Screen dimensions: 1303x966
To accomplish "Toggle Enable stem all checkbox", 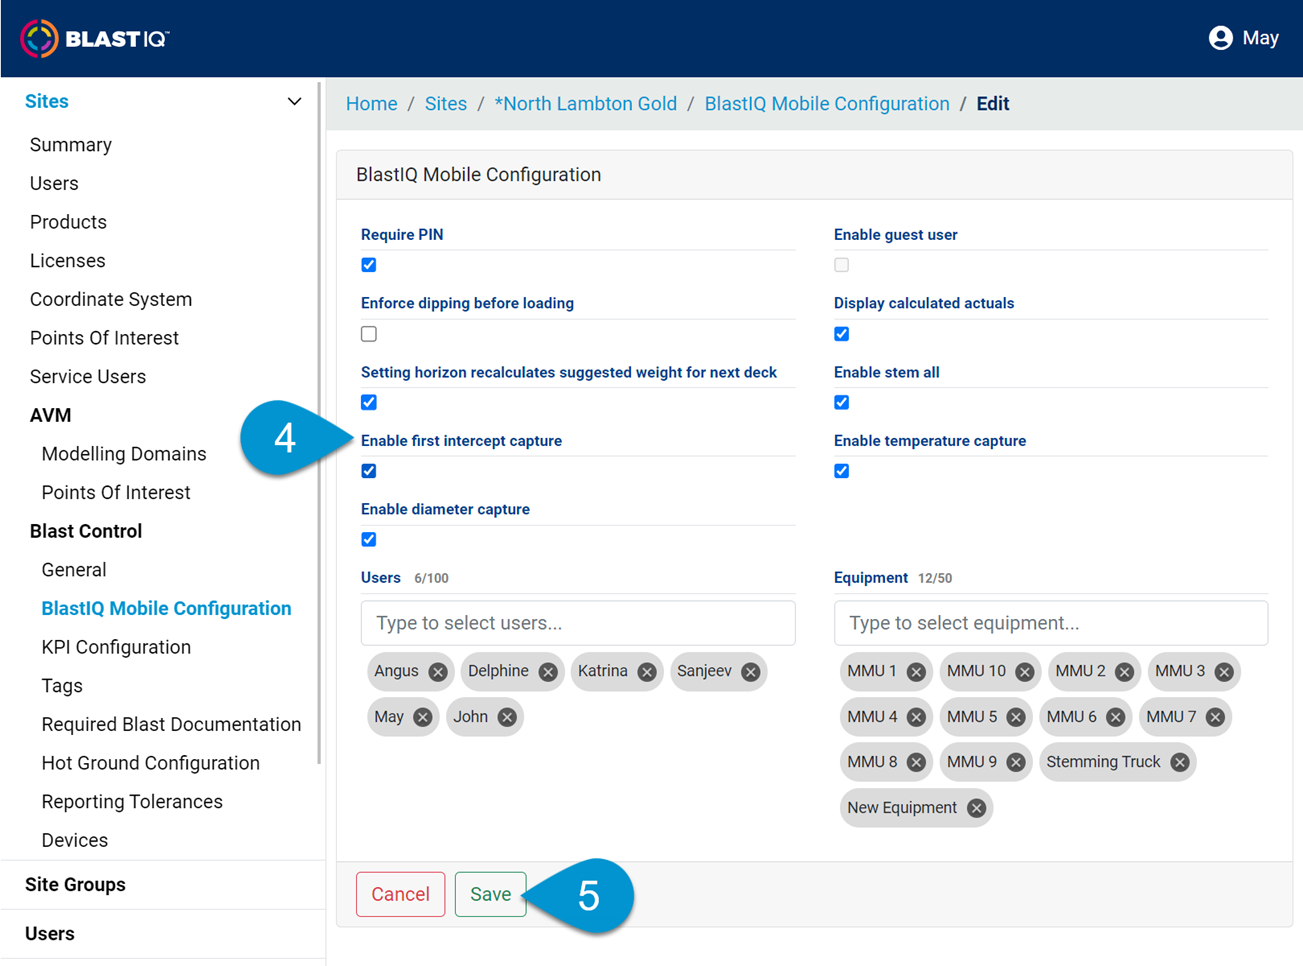I will [842, 402].
